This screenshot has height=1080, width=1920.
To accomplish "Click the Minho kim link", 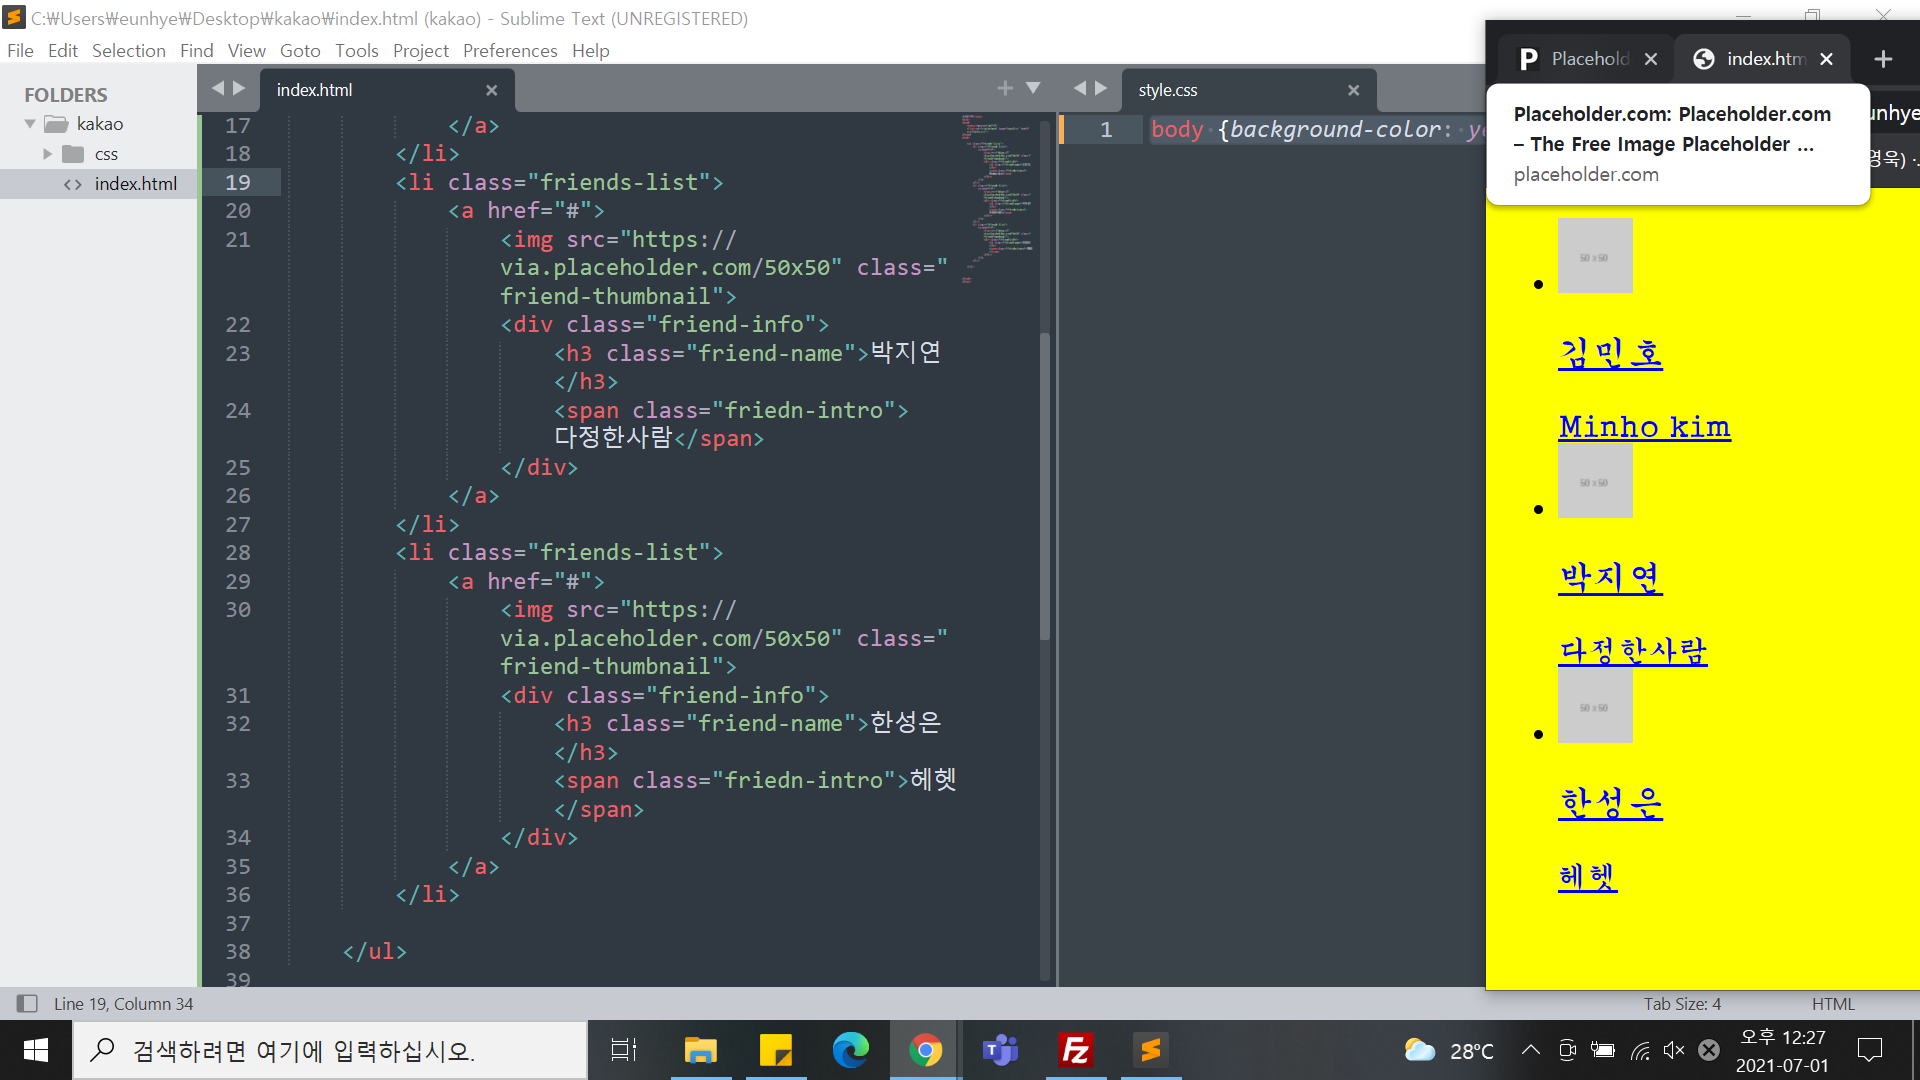I will (1643, 427).
